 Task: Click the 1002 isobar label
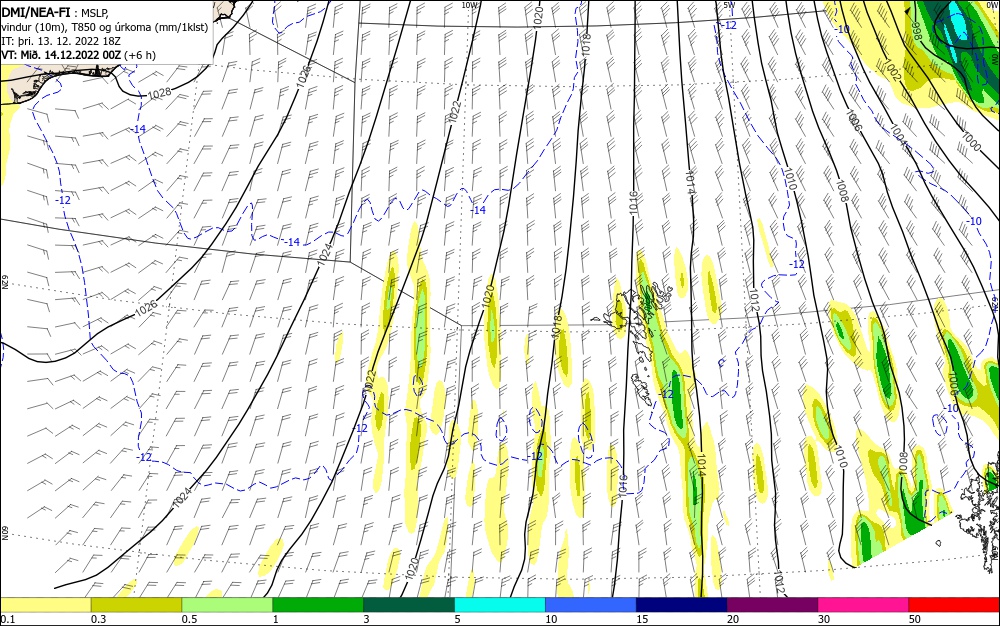tap(892, 72)
